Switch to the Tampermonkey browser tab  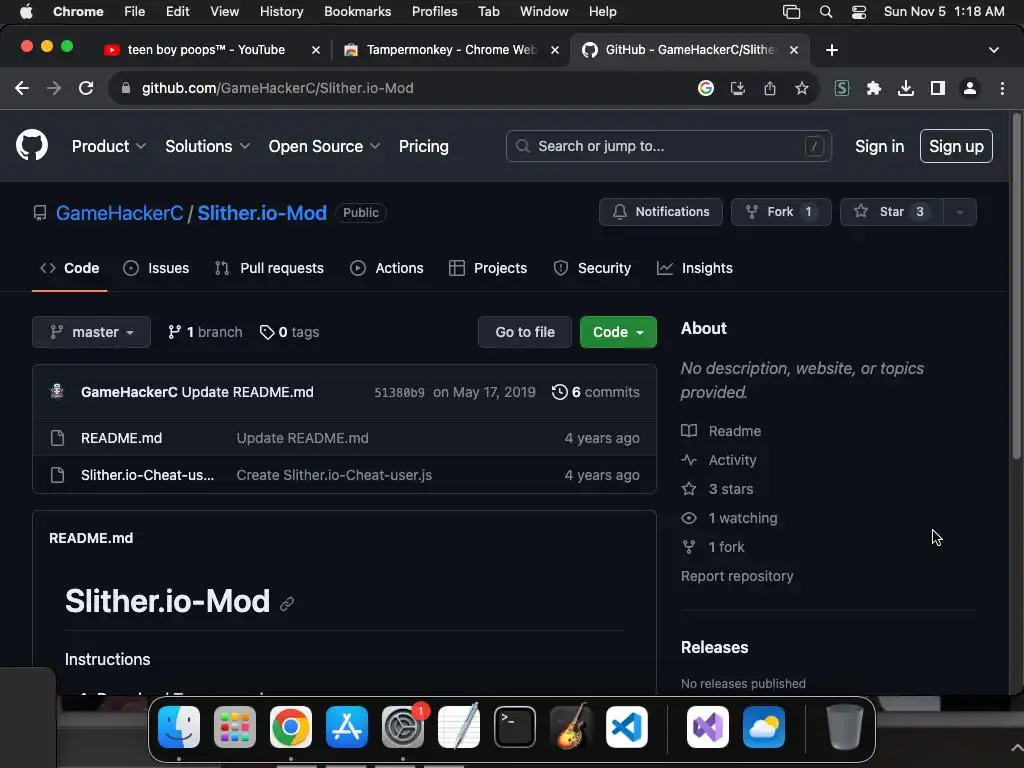451,50
